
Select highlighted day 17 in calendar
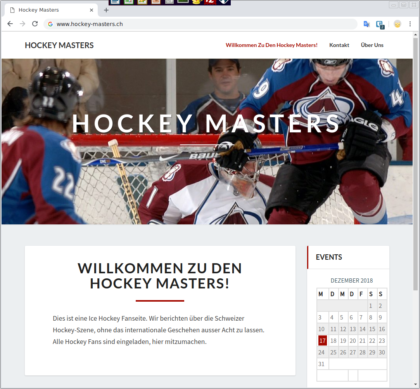(x=322, y=341)
